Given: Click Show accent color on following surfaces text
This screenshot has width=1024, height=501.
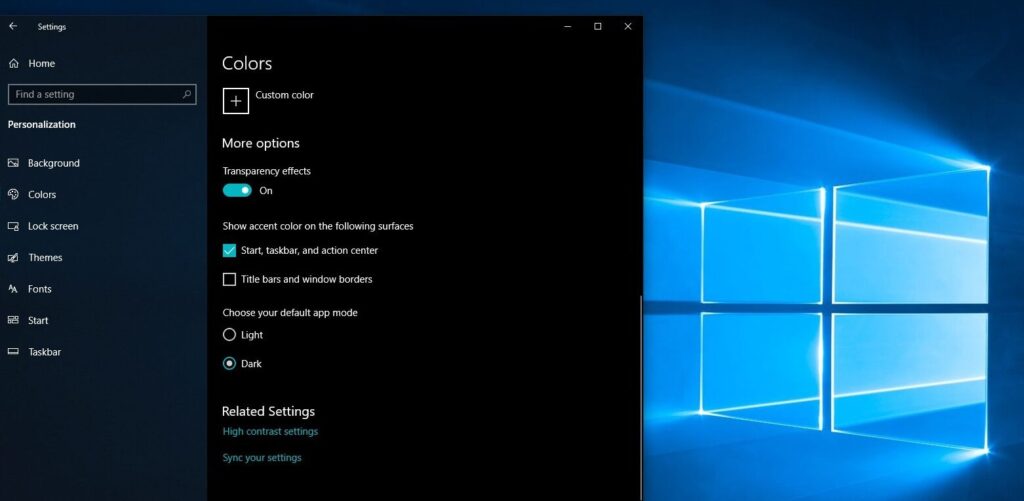Looking at the screenshot, I should (x=318, y=226).
